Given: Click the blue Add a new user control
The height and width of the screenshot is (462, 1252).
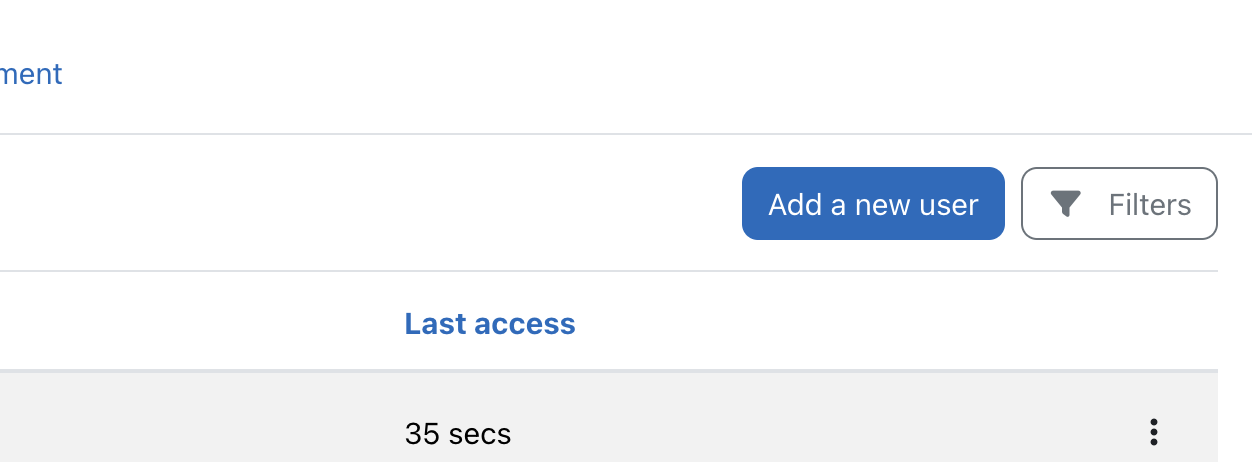Looking at the screenshot, I should 873,204.
